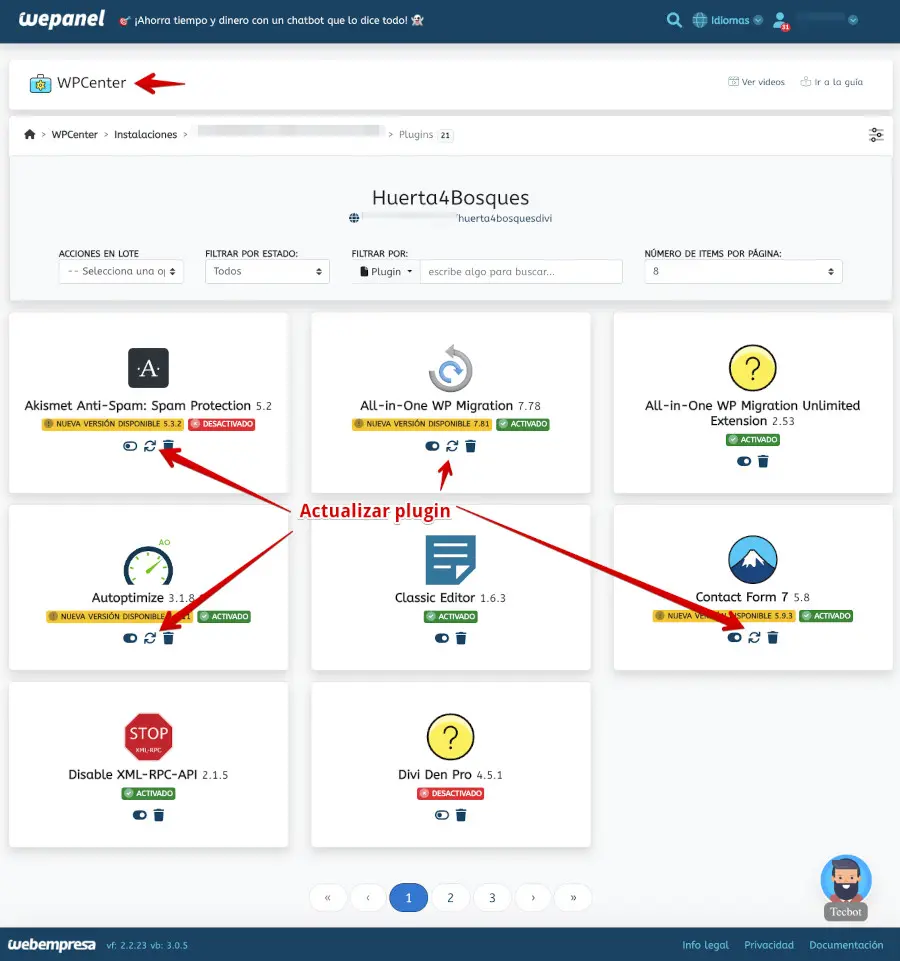The width and height of the screenshot is (900, 961).
Task: Update the Akismet Anti-Spam plugin
Action: pyautogui.click(x=150, y=446)
